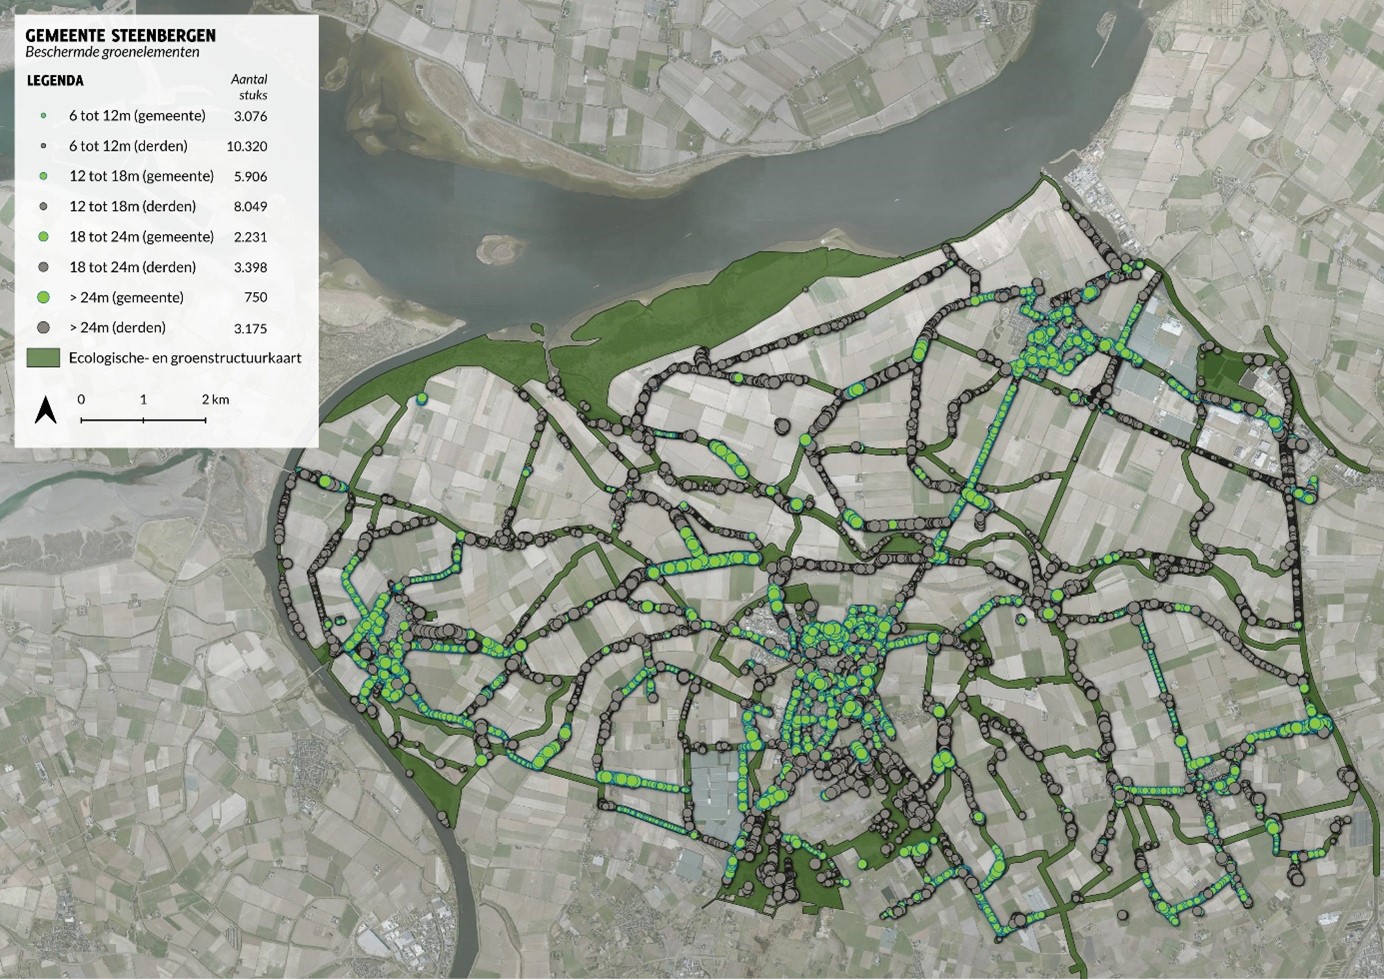Viewport: 1384px width, 979px height.
Task: Select the LEGENDA heading
Action: 55,80
